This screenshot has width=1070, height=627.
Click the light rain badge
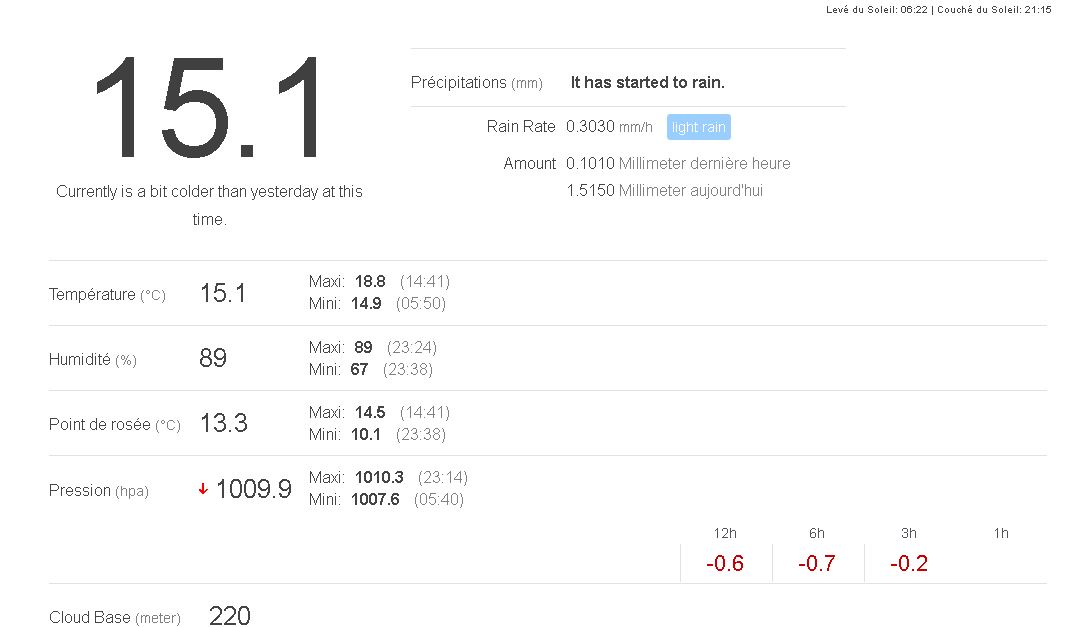(698, 127)
